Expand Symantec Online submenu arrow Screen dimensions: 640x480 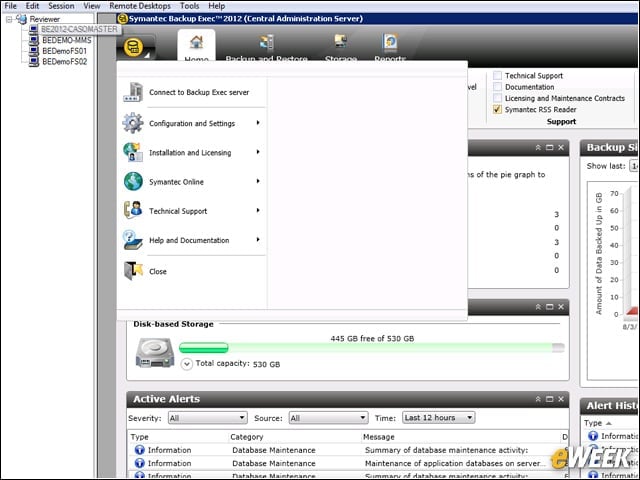[258, 181]
